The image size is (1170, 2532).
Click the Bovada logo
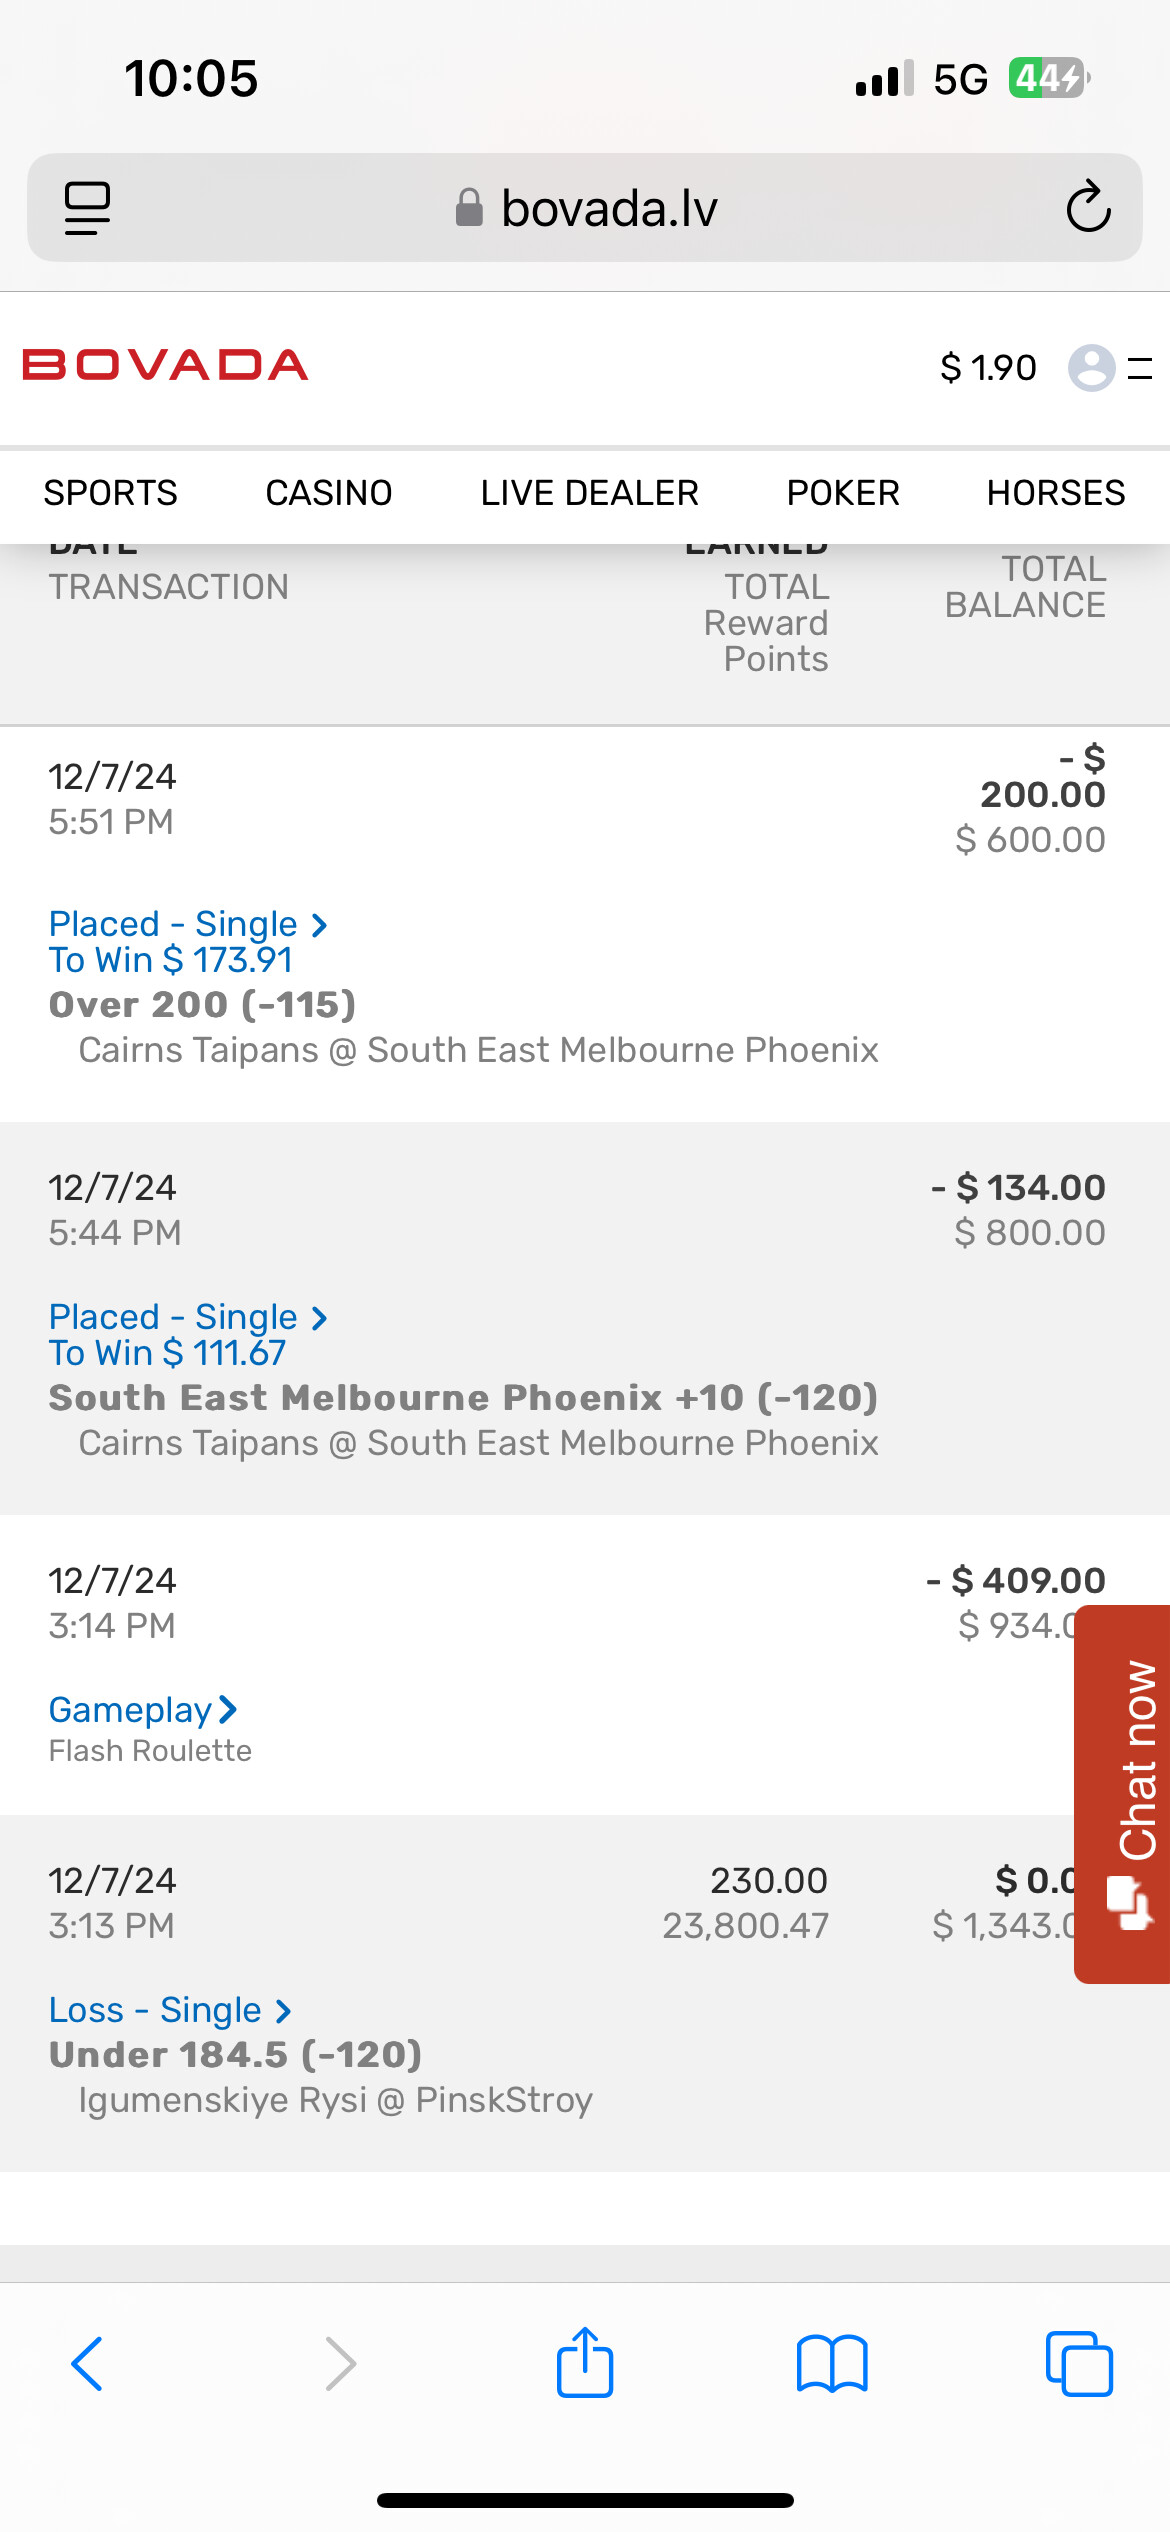coord(165,365)
